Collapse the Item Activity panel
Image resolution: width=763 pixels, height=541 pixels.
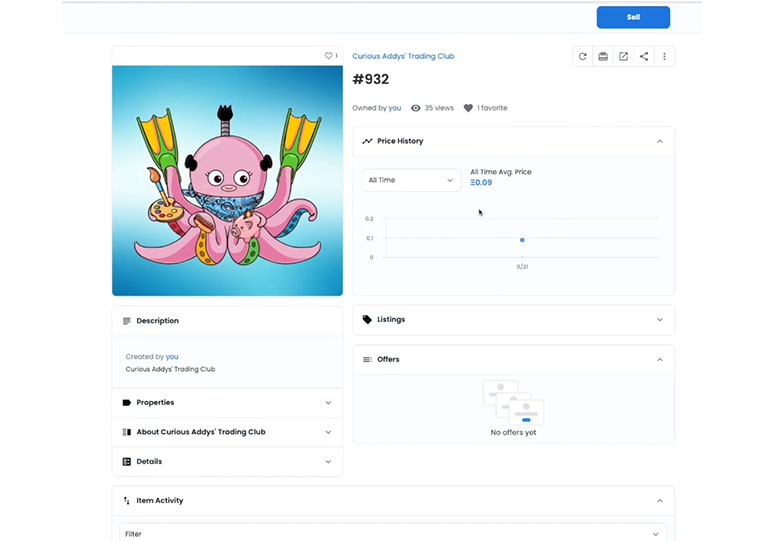[x=660, y=501]
